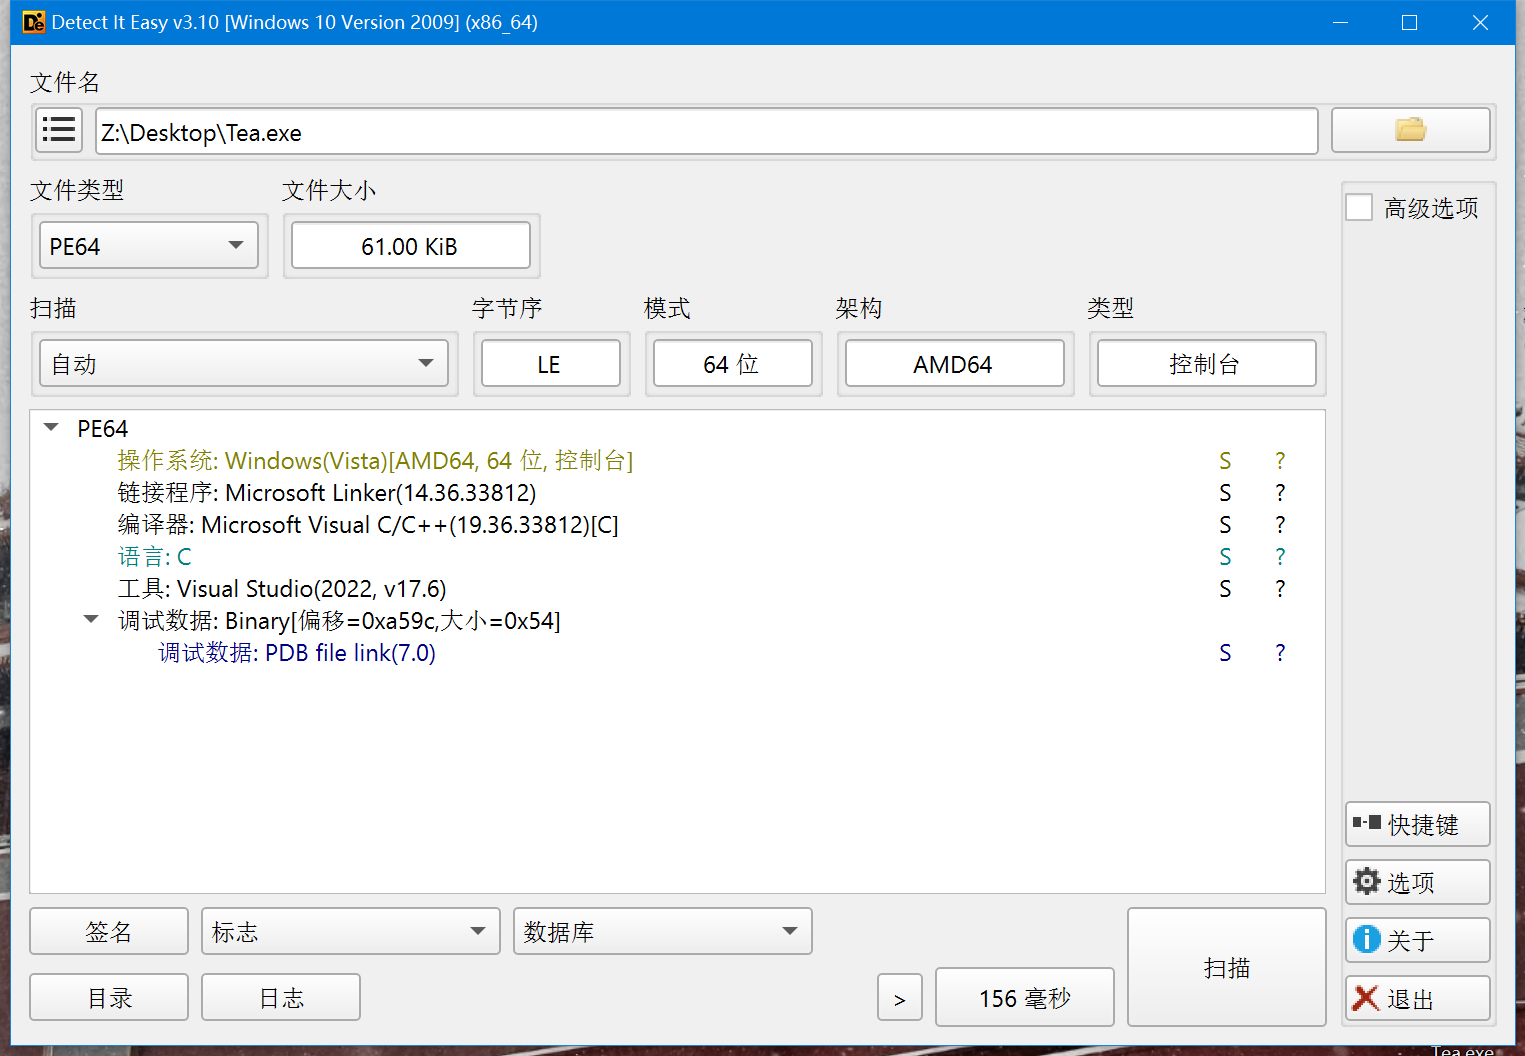Close the Detect It Easy window
1525x1056 pixels.
[x=1480, y=22]
